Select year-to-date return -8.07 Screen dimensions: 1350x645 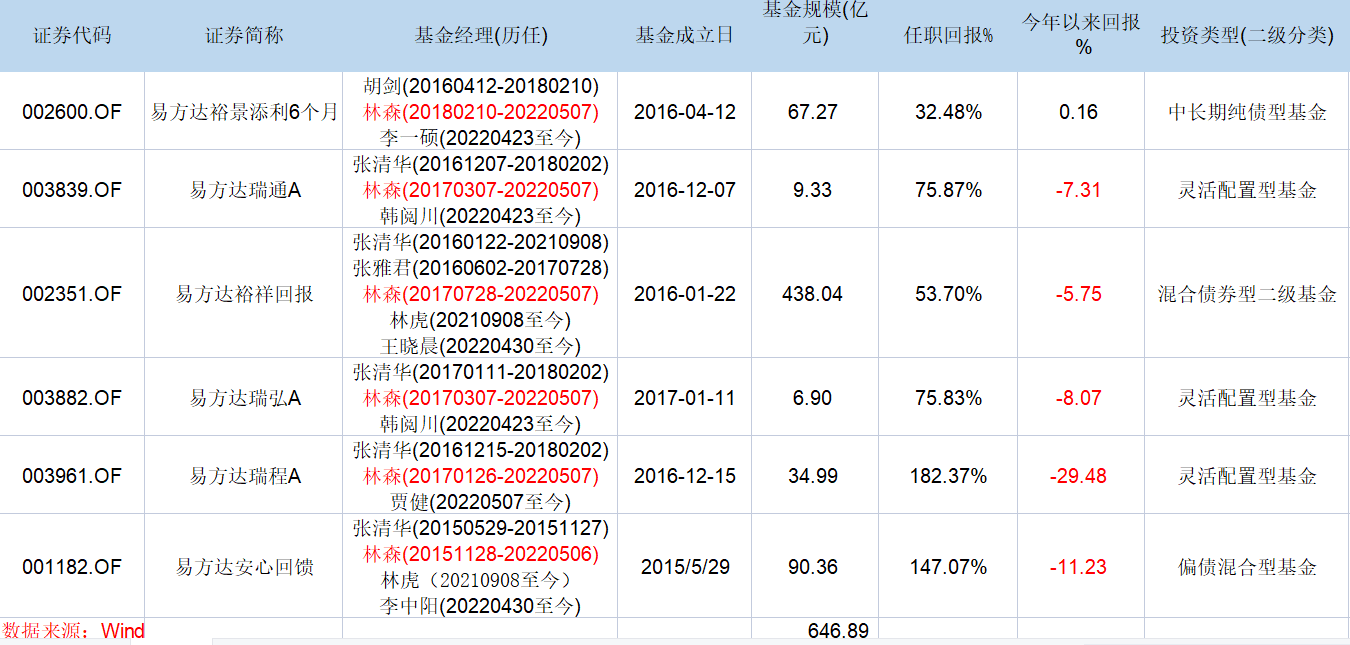(1078, 398)
